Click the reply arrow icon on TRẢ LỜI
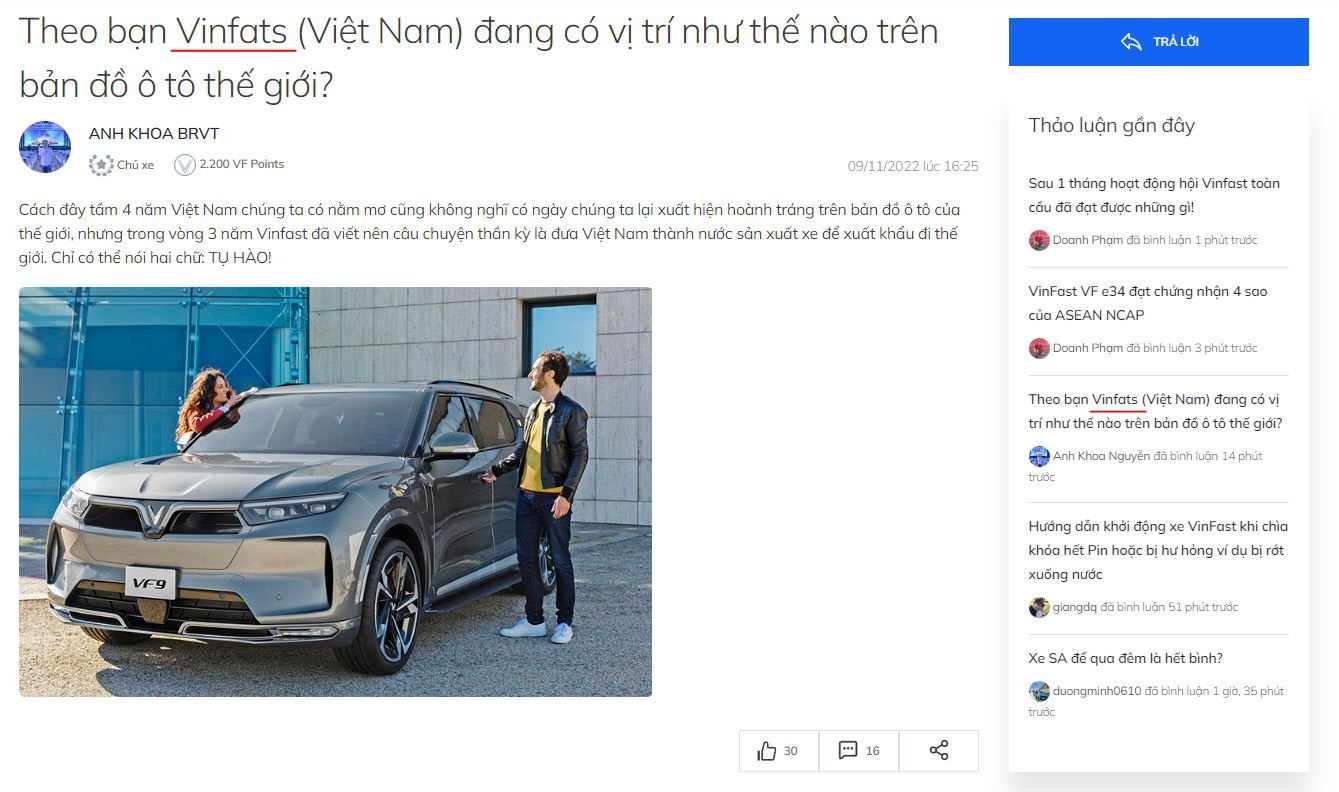 pos(1131,42)
